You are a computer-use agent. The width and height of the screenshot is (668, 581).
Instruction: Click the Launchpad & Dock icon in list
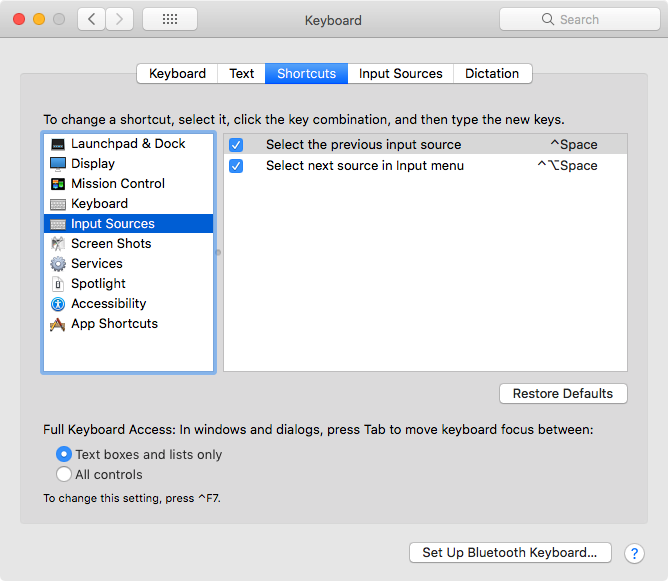tap(58, 144)
